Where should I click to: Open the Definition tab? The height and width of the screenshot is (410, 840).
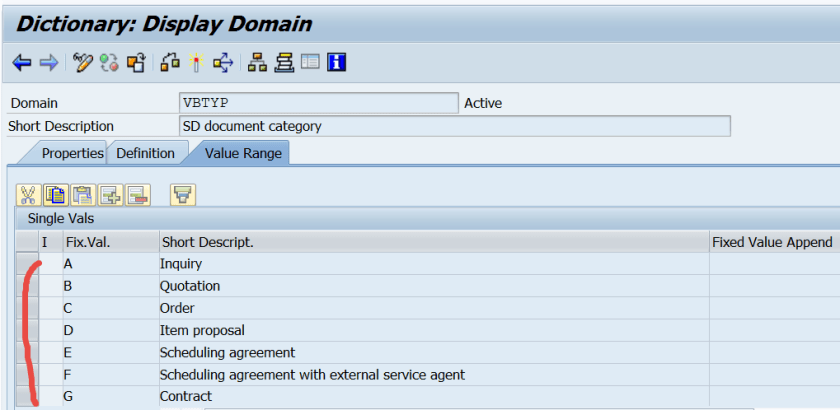(145, 153)
